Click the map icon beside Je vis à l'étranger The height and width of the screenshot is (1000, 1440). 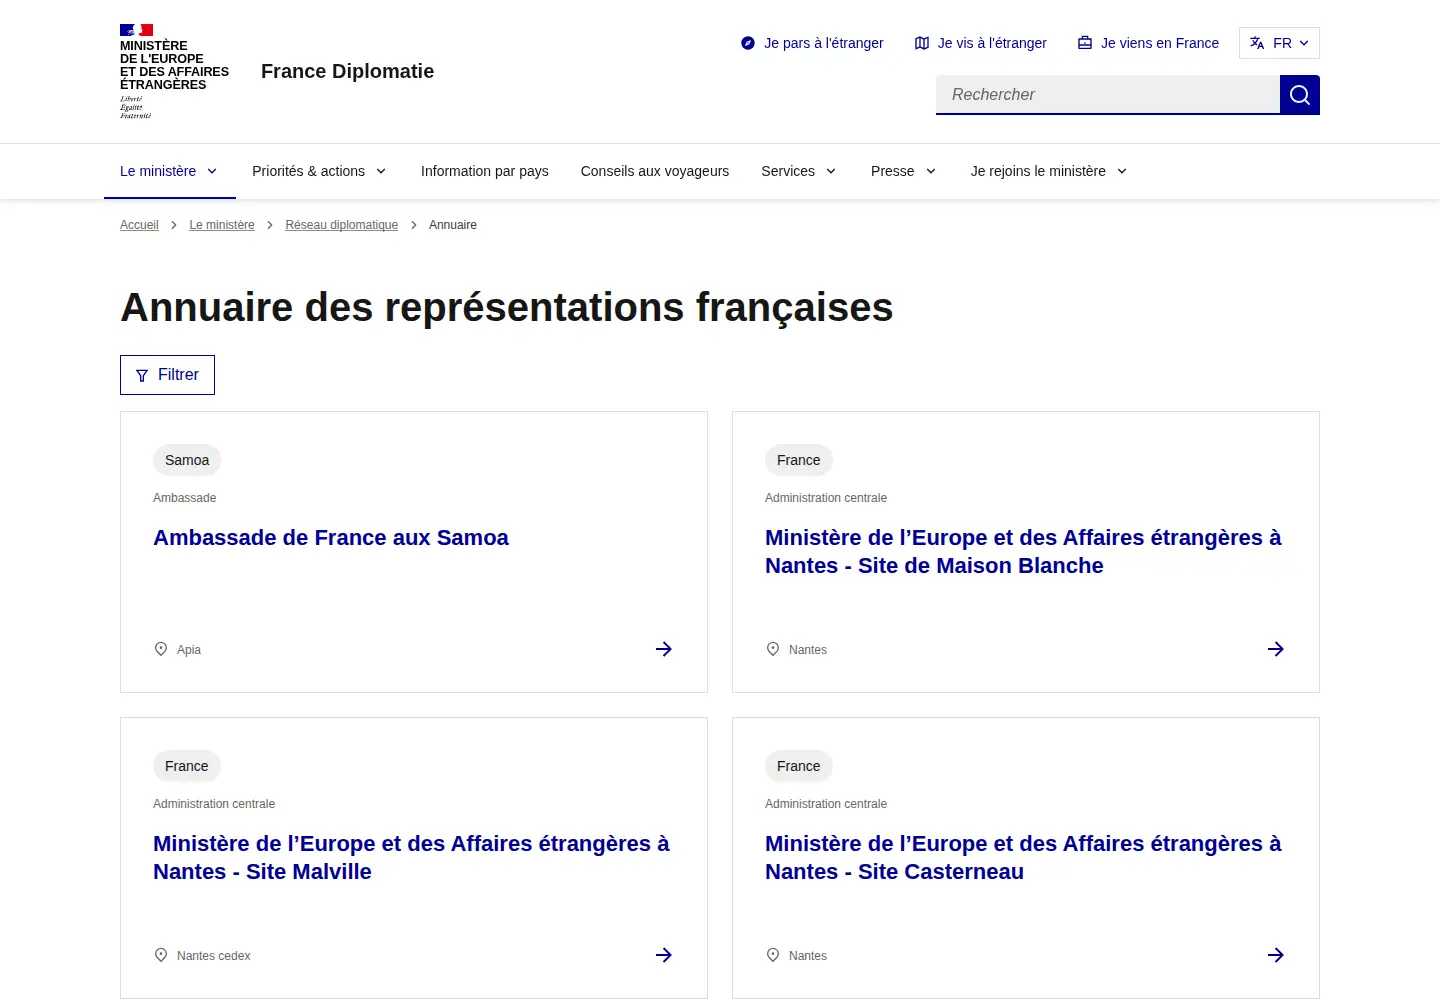pos(922,43)
